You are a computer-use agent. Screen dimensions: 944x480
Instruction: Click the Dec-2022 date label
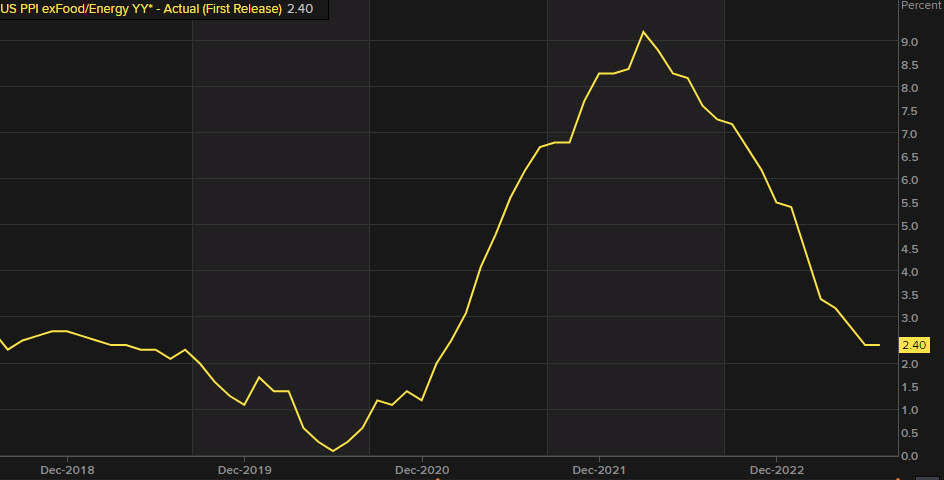(777, 470)
